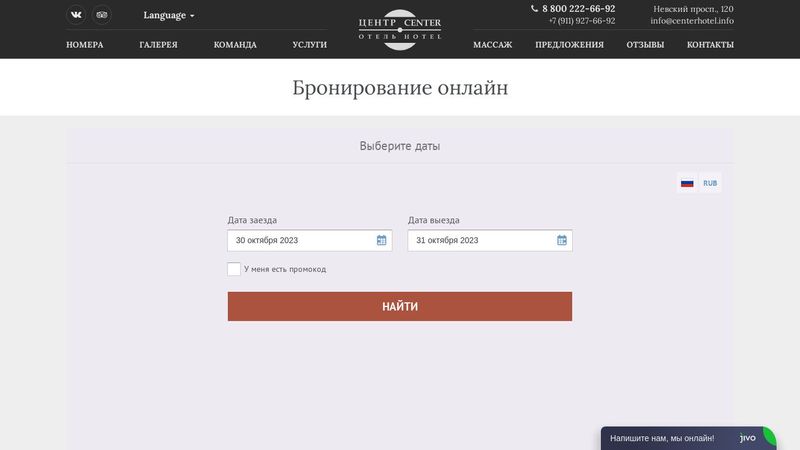Click the info@centerhotel.info email link
Screen dimensions: 800x450
(692, 21)
